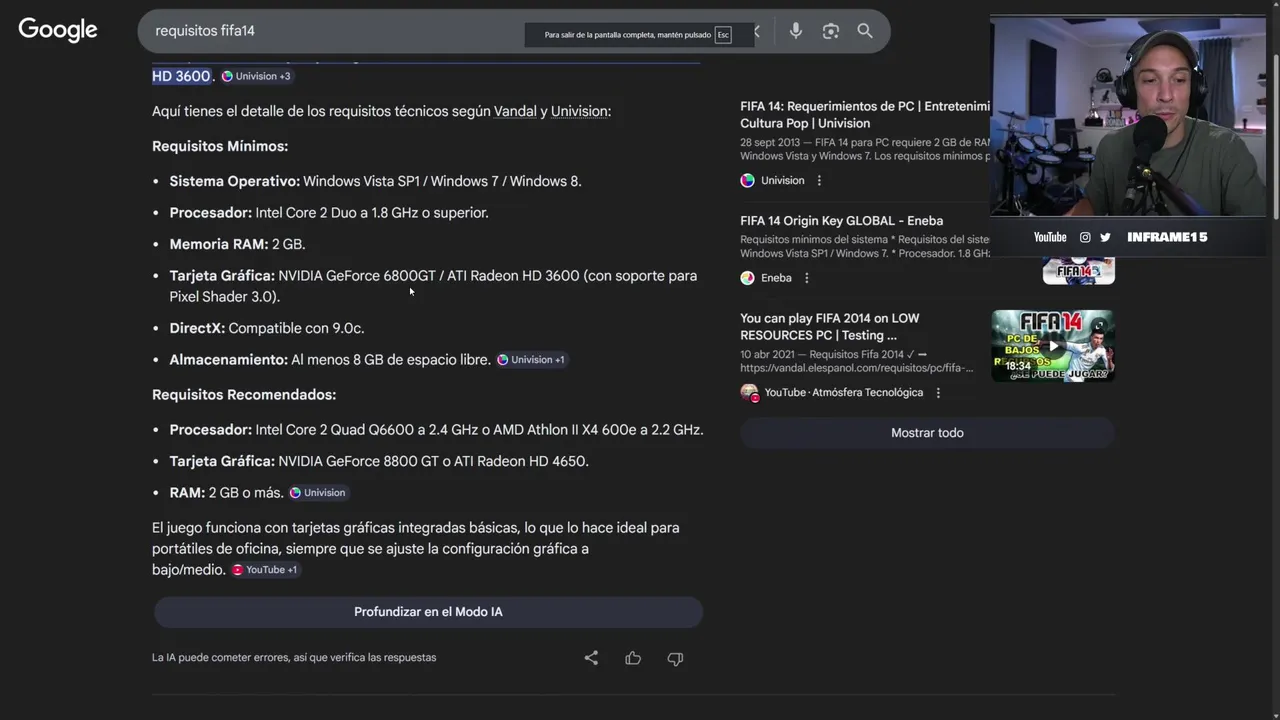Click the Univision favicon in source card
The width and height of the screenshot is (1280, 720).
[747, 180]
